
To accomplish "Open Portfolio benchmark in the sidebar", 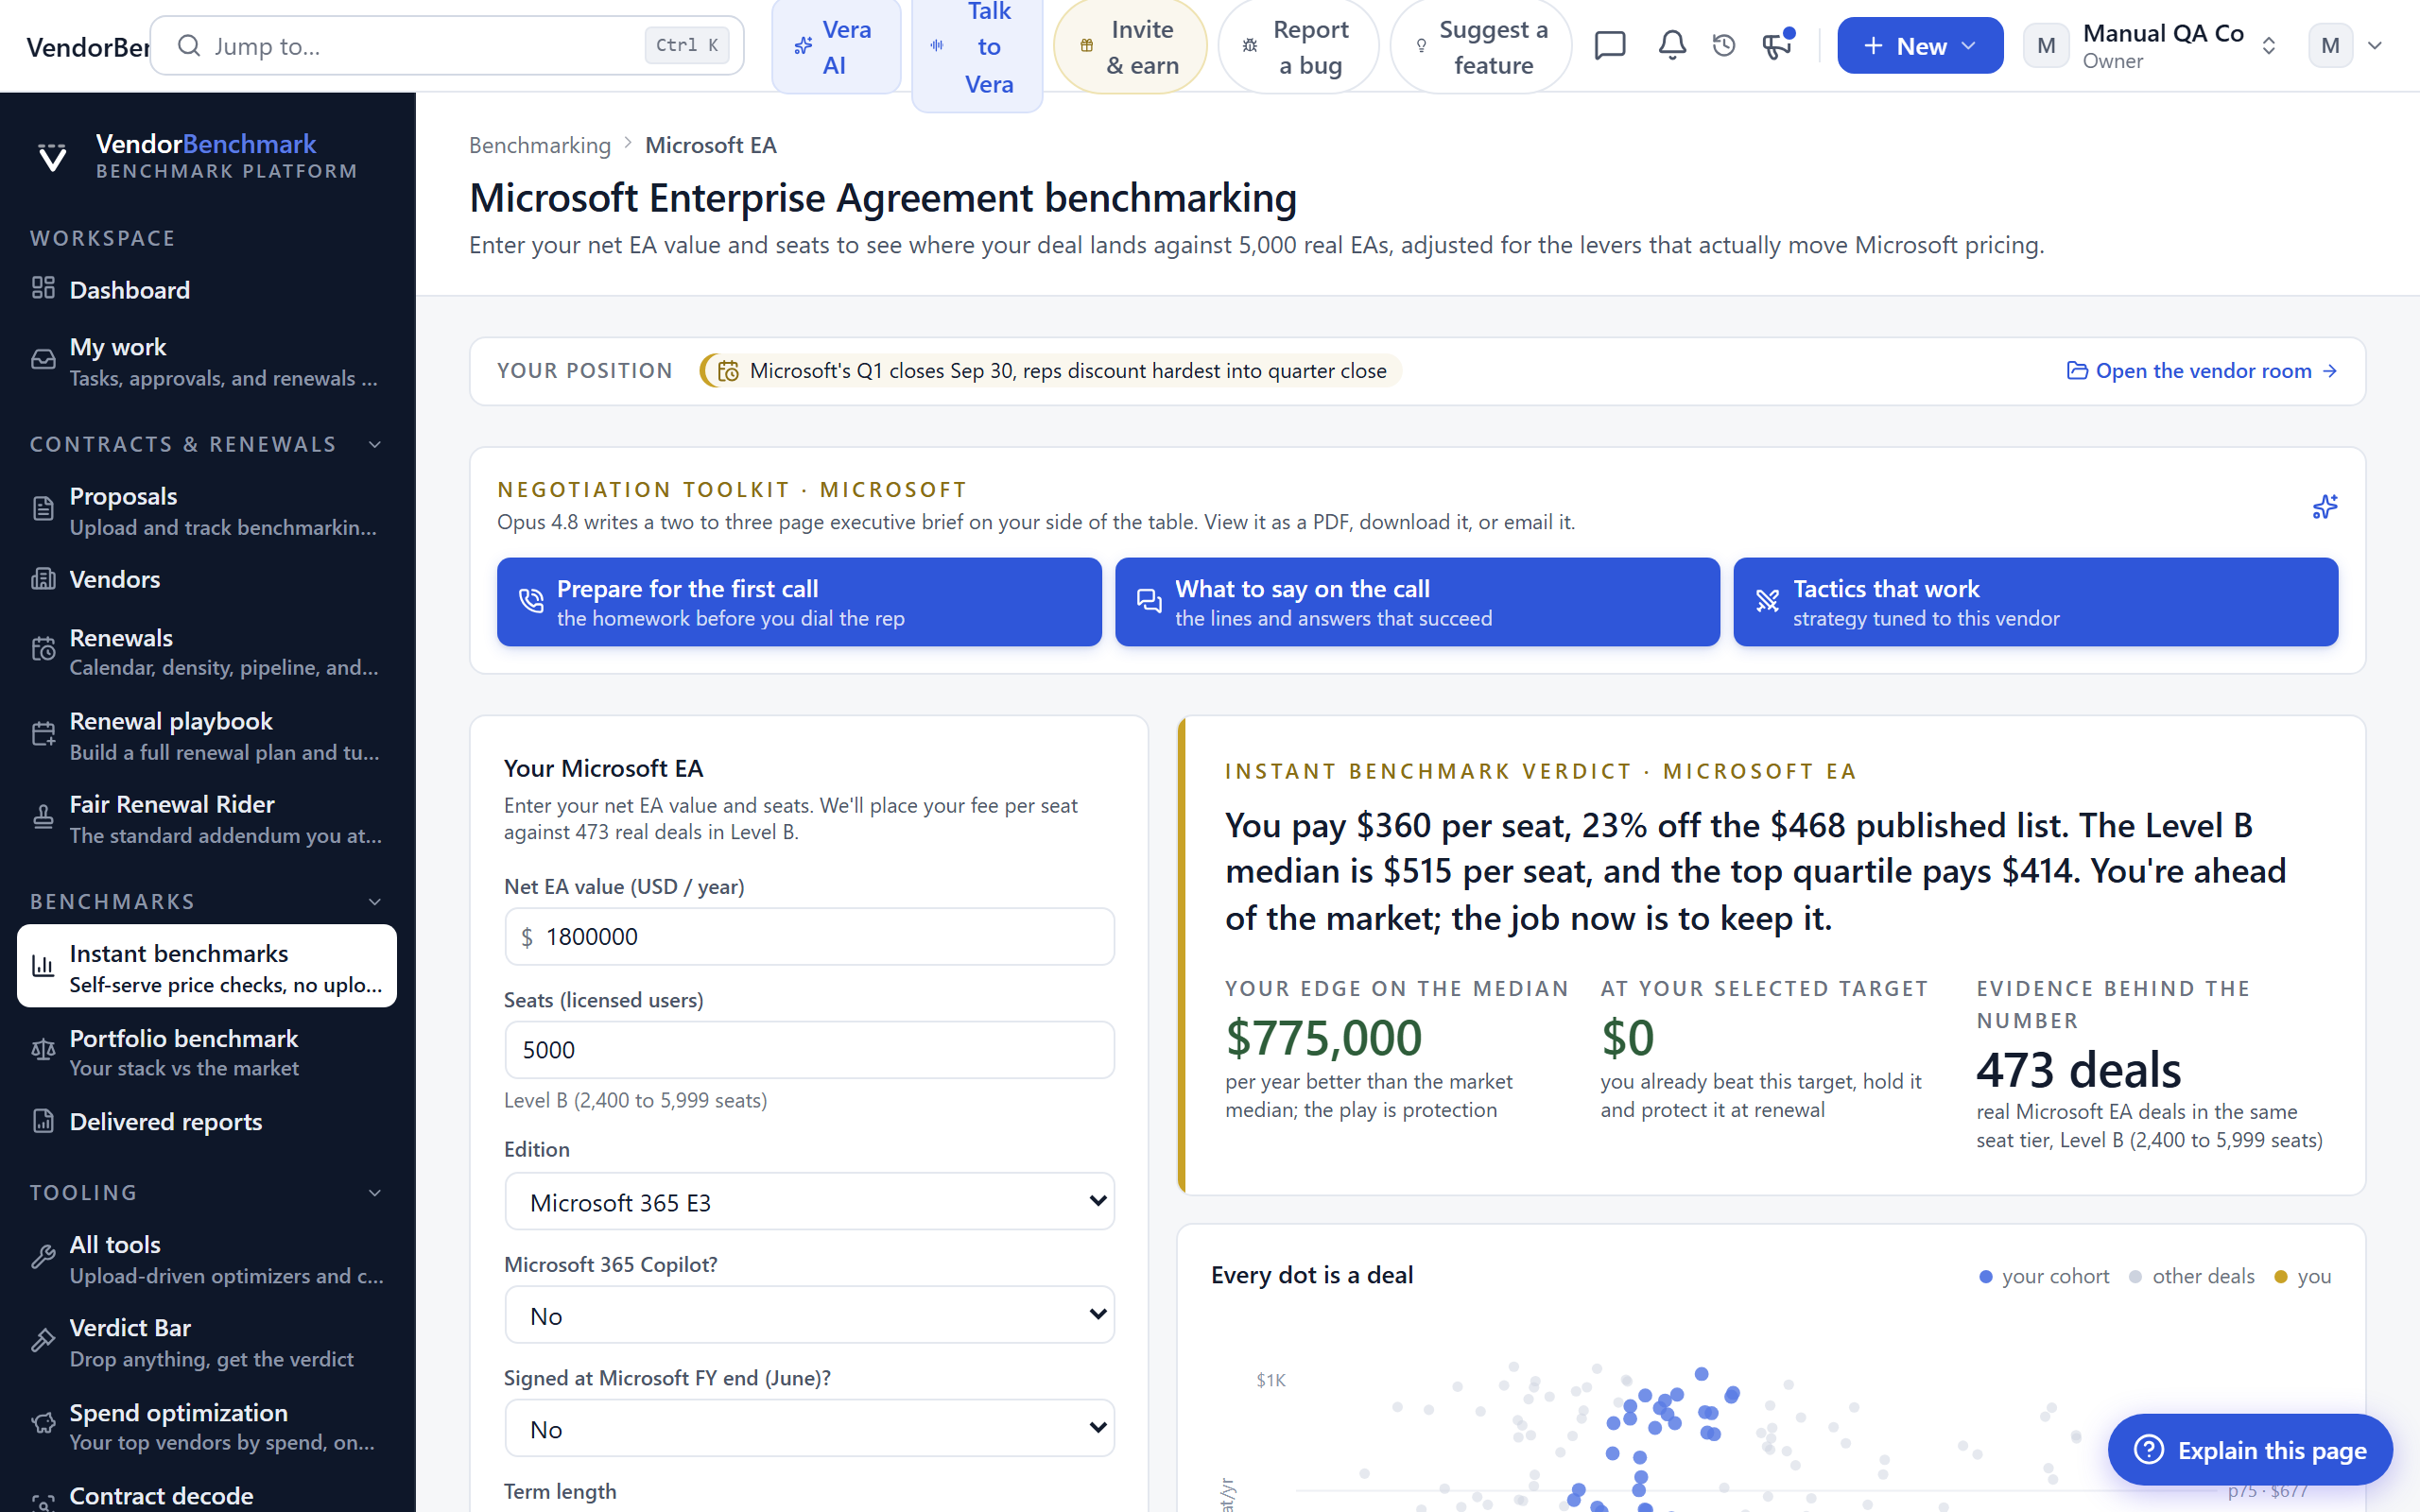I will tap(207, 1052).
